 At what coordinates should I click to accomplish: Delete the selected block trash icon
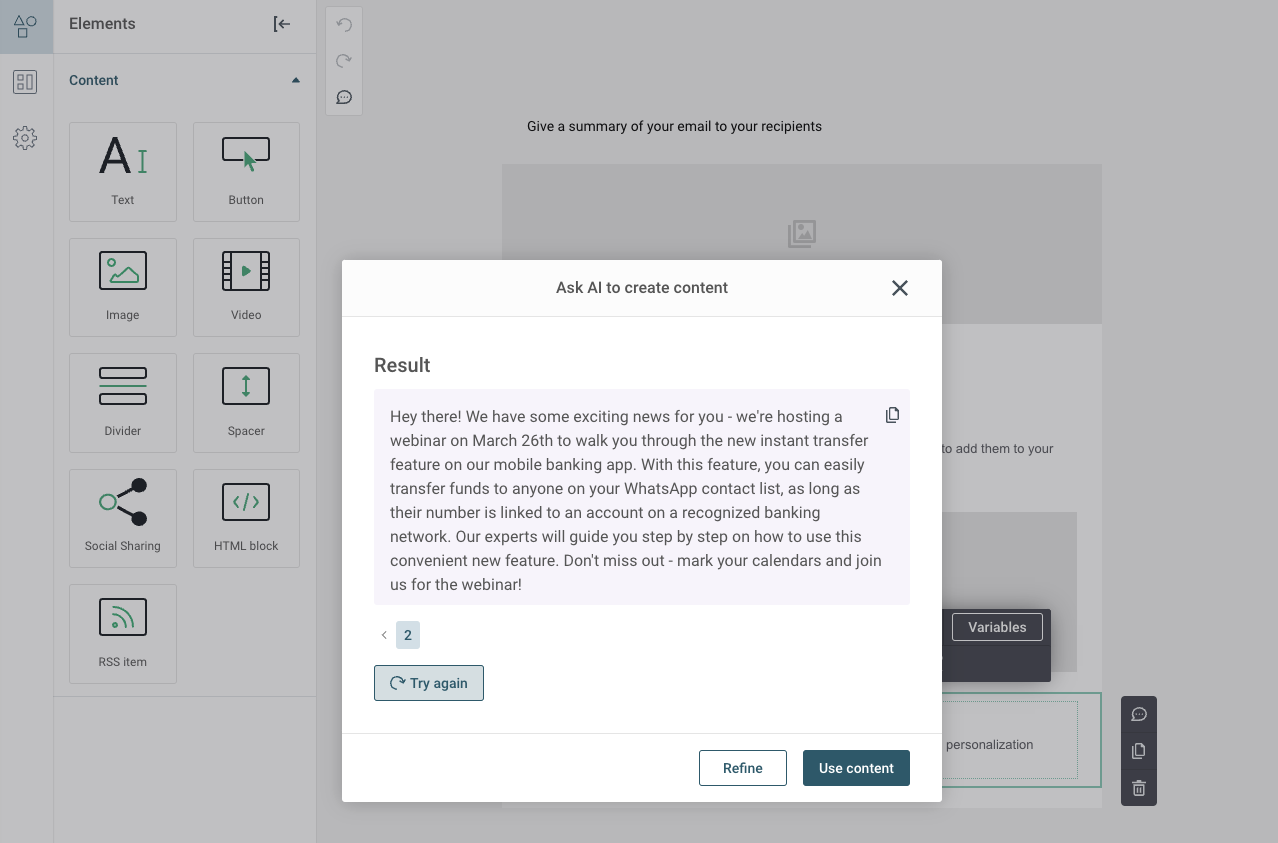pos(1139,788)
